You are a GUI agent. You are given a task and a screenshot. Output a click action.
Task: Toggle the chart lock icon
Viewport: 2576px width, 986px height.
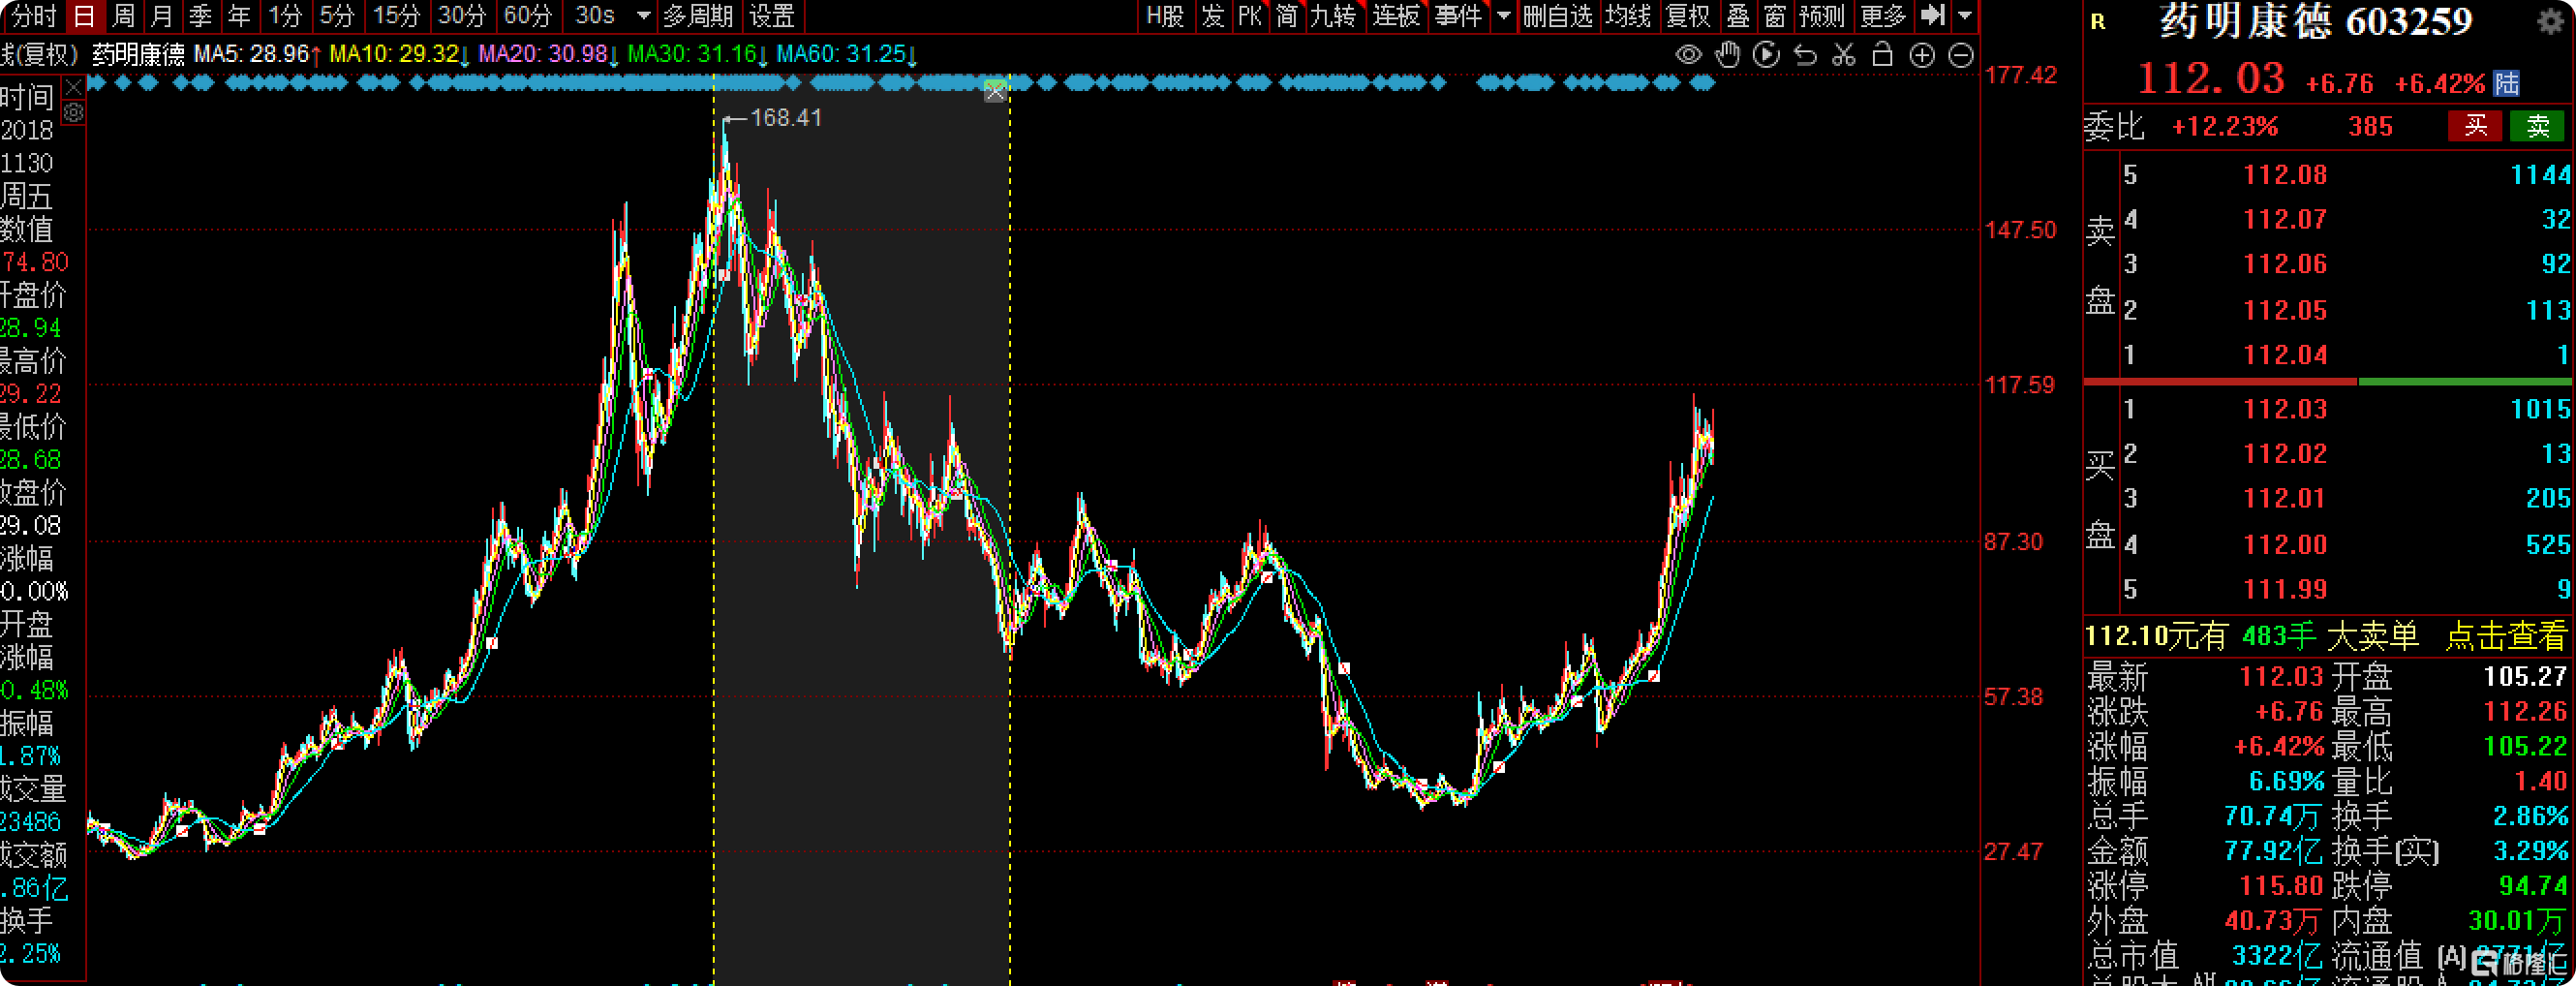tap(1882, 55)
